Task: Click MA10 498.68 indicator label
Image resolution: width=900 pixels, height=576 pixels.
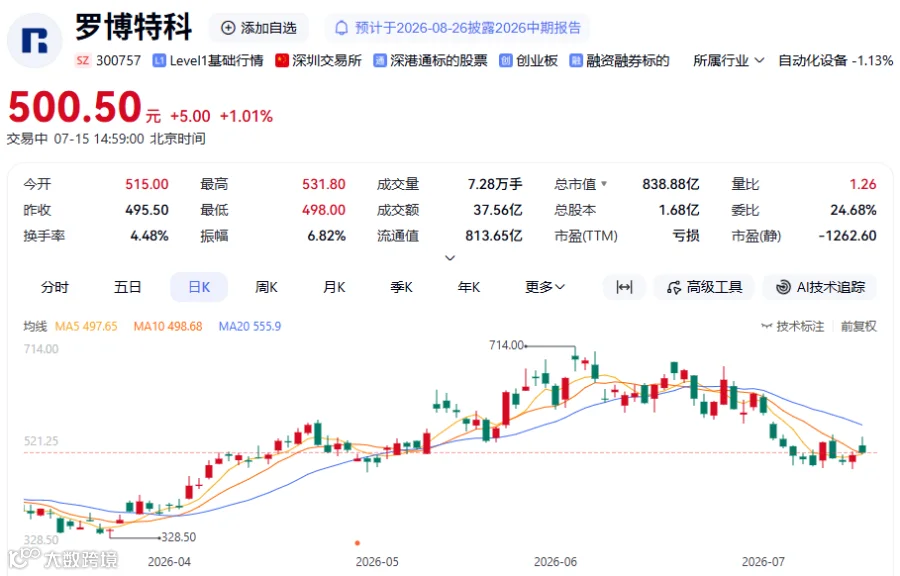Action: click(x=168, y=326)
